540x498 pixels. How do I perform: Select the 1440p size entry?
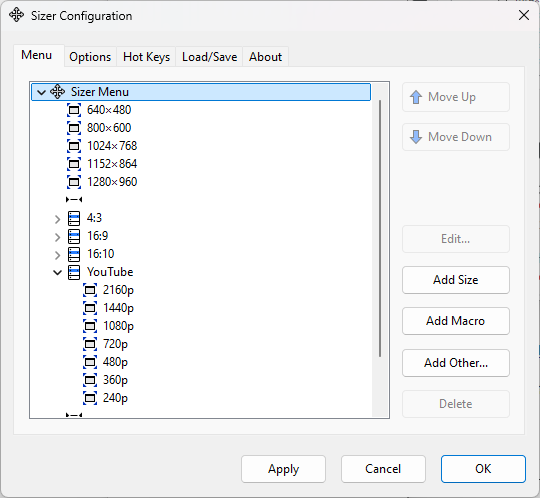pyautogui.click(x=118, y=308)
